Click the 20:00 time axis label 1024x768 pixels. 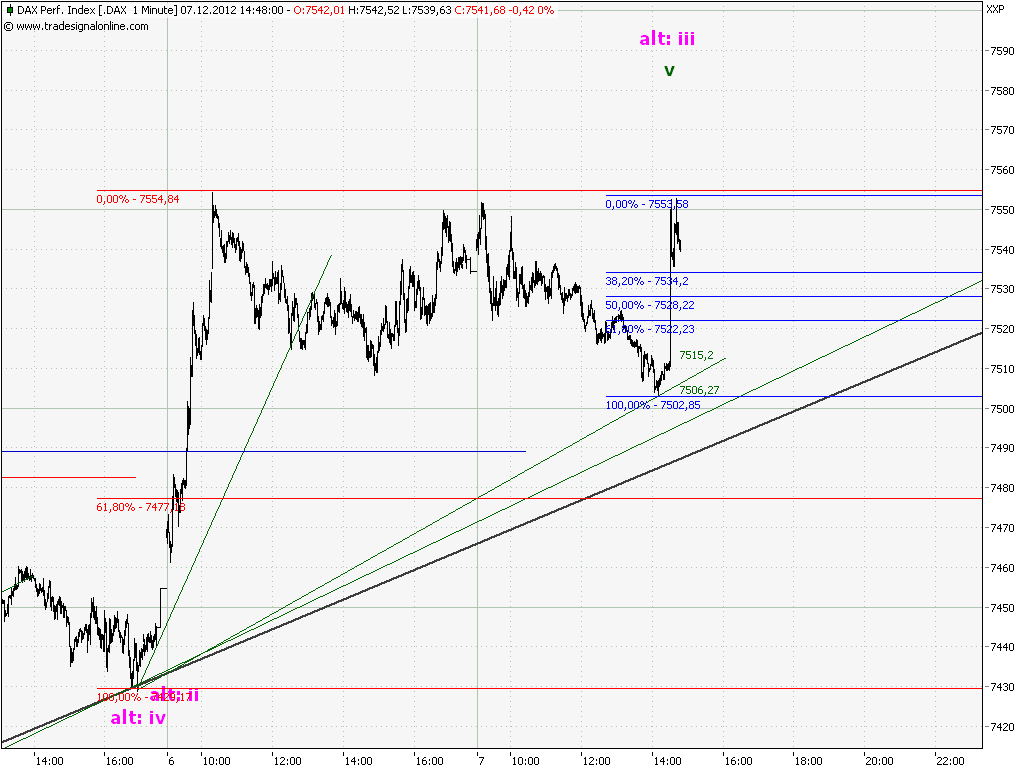coord(878,761)
